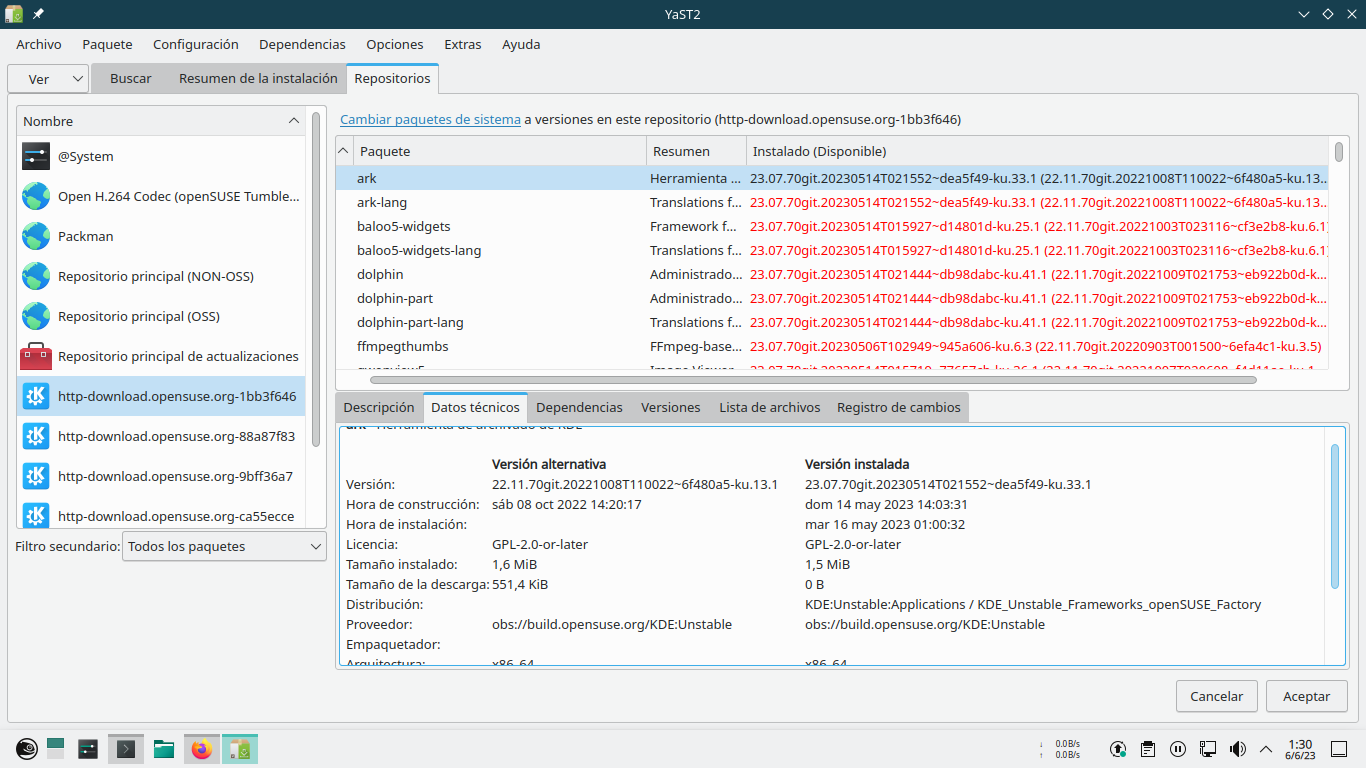Open the file manager in the taskbar
1366x768 pixels.
164,749
